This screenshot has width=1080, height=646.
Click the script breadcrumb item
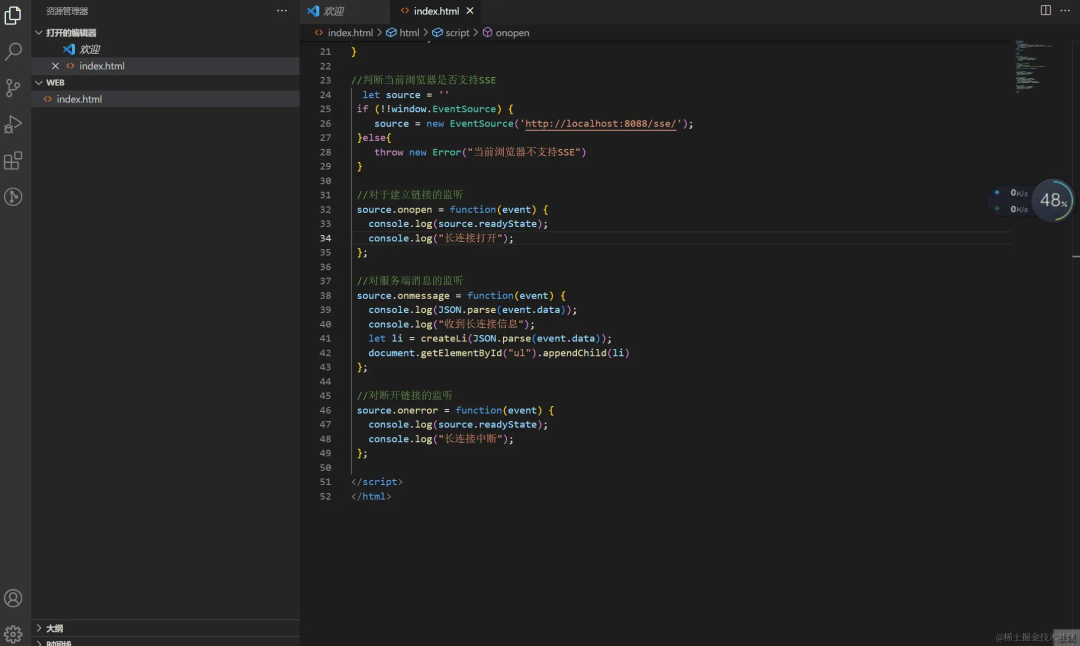click(x=457, y=33)
